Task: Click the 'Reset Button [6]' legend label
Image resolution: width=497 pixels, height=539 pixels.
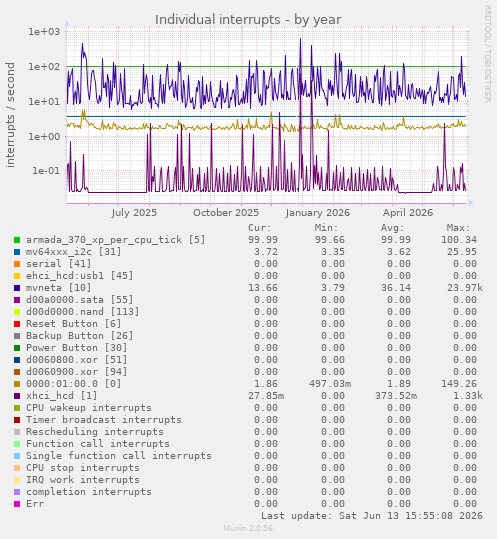Action: pyautogui.click(x=74, y=324)
